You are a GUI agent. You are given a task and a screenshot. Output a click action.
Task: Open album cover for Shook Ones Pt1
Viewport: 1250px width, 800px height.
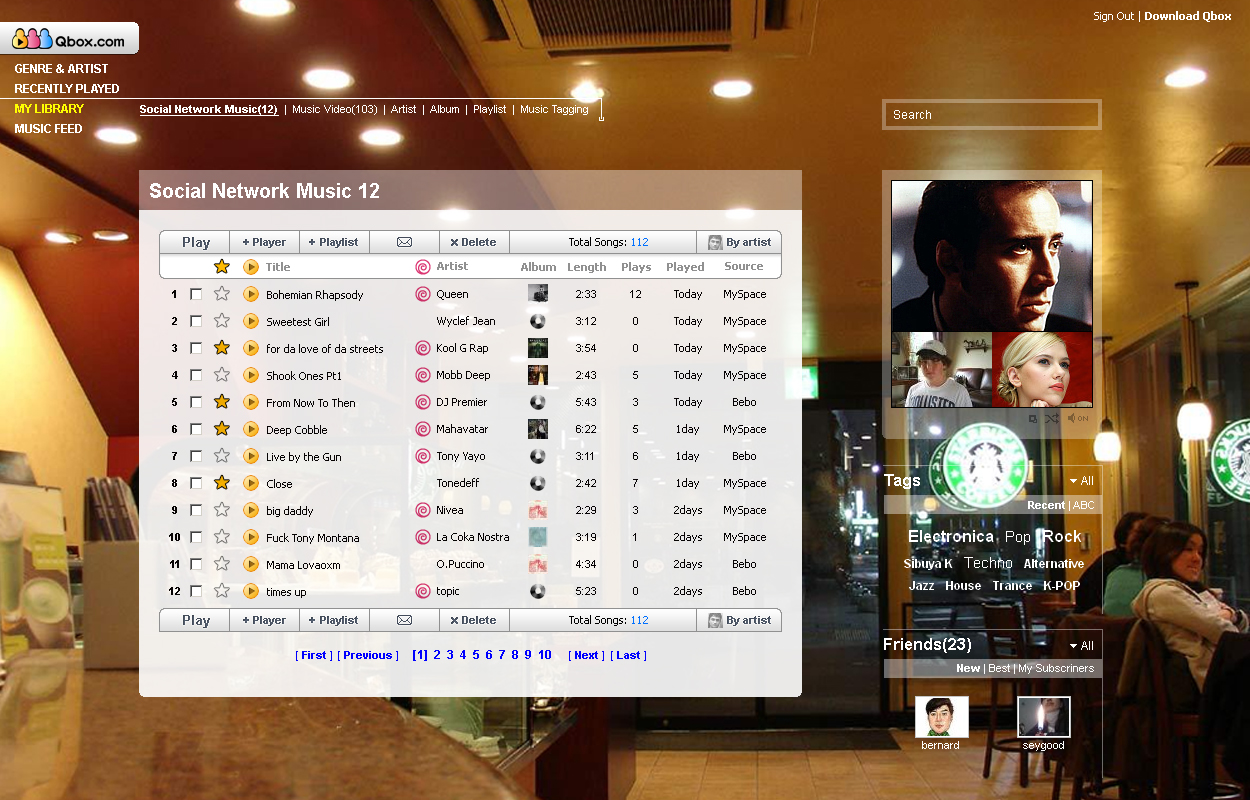(x=538, y=375)
